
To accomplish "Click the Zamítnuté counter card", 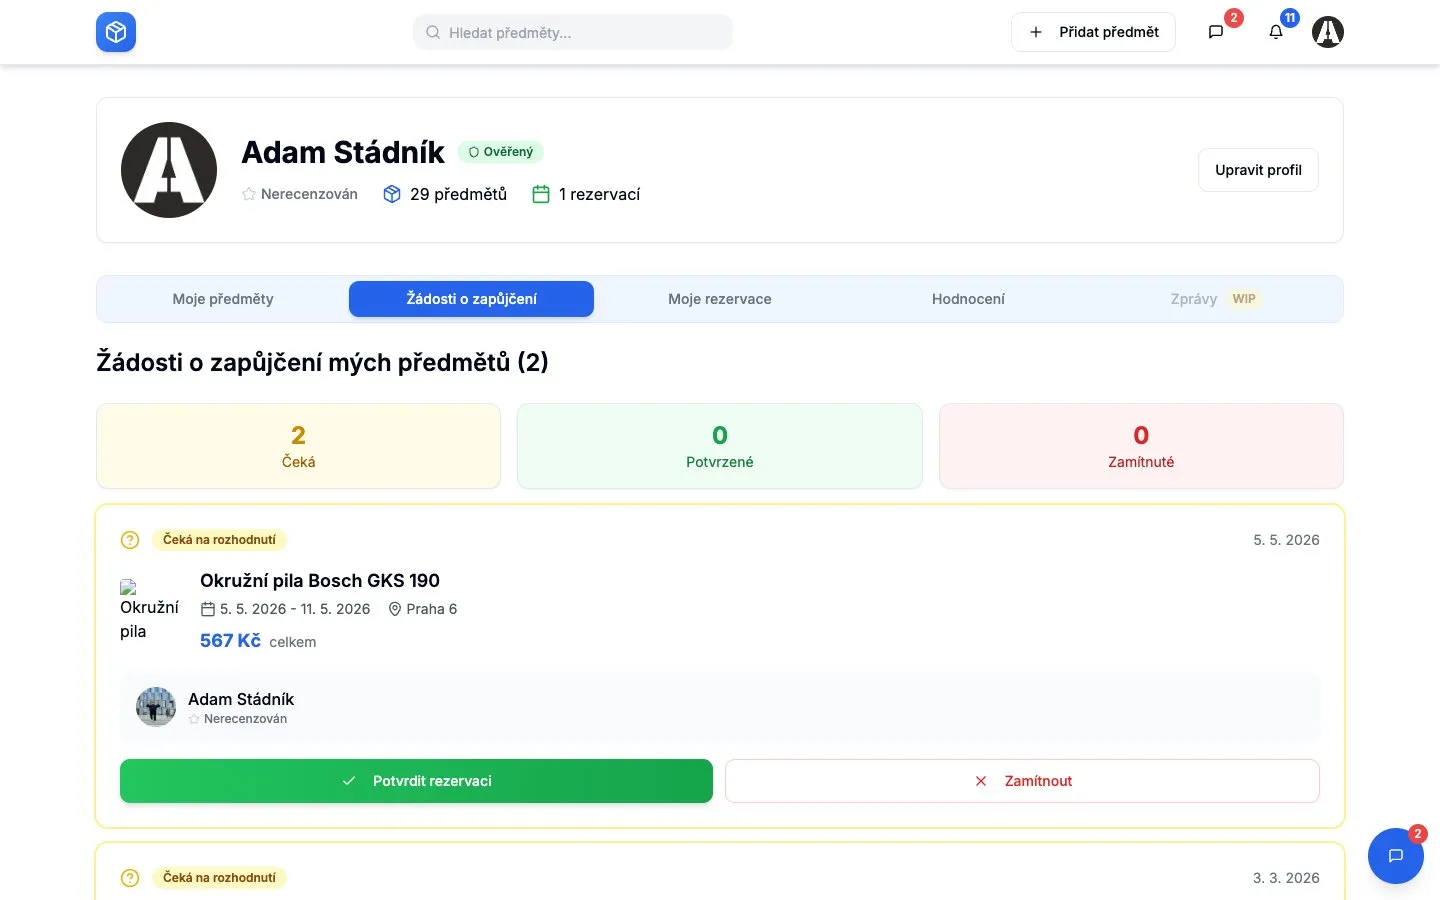I will point(1141,446).
